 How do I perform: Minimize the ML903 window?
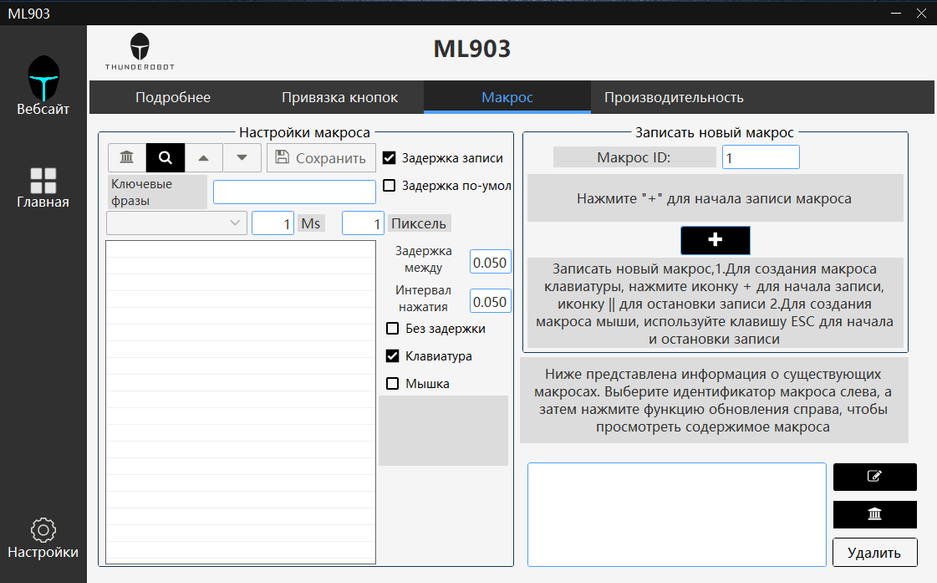pos(896,13)
